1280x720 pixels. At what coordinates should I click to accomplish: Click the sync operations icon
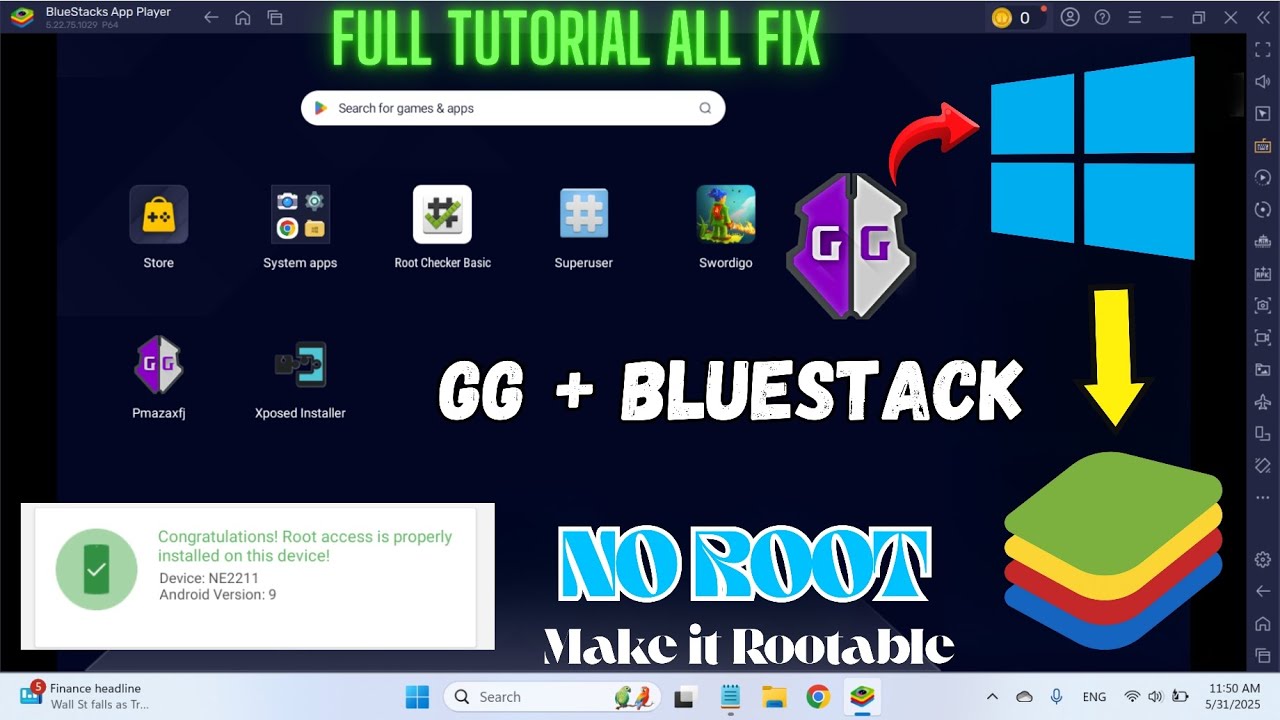tap(1263, 209)
